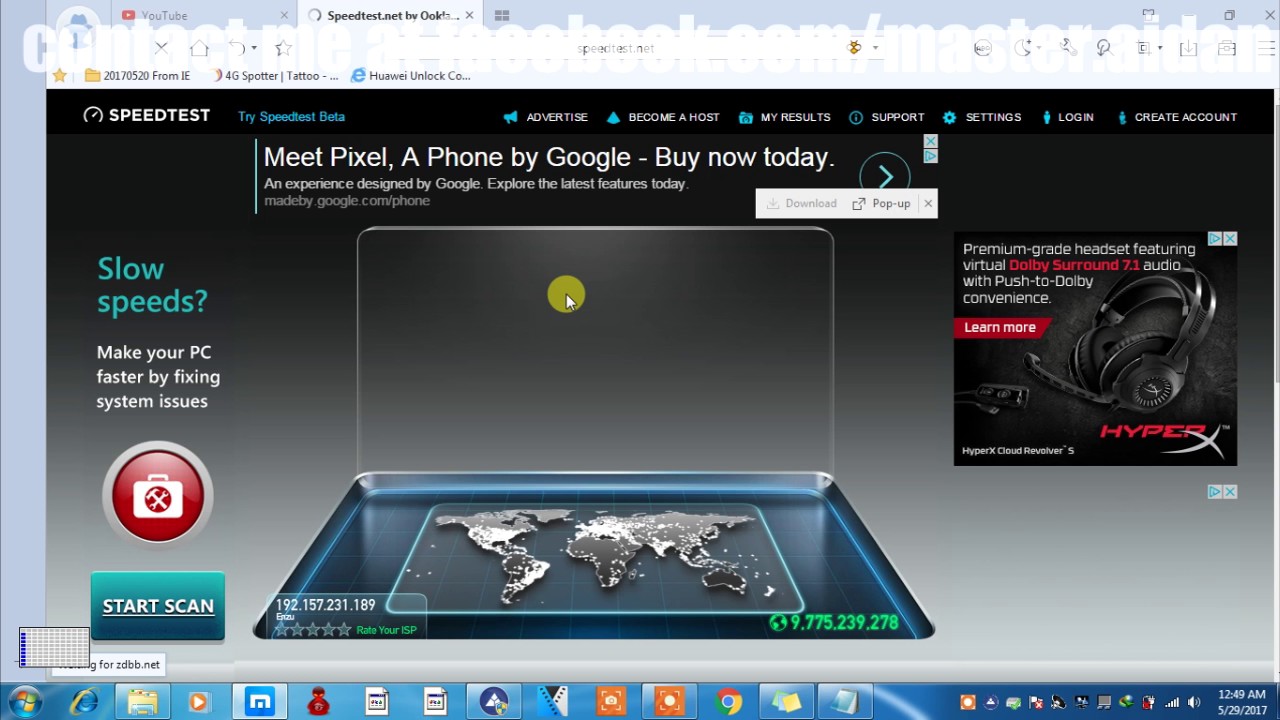
Task: Close the HyperX headset ad
Action: pyautogui.click(x=1230, y=239)
